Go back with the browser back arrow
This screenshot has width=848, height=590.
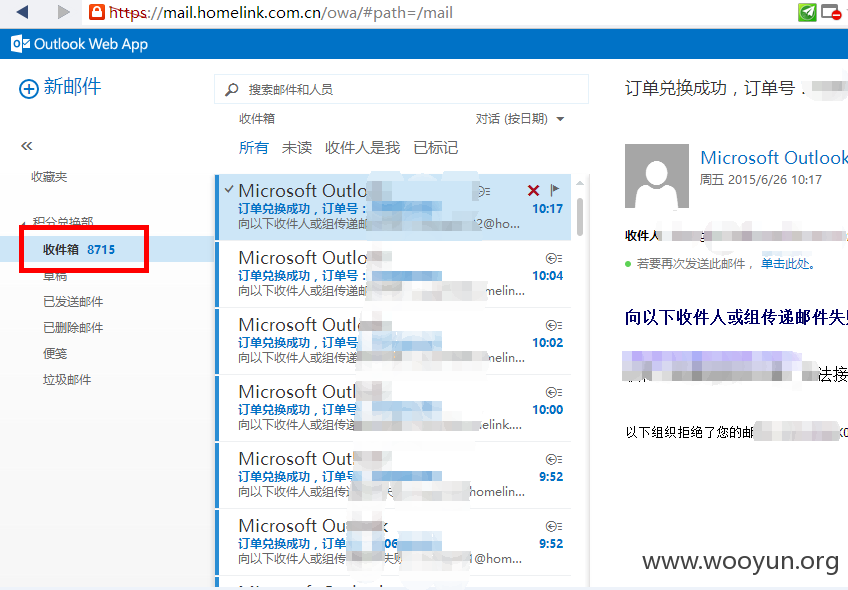tap(22, 12)
